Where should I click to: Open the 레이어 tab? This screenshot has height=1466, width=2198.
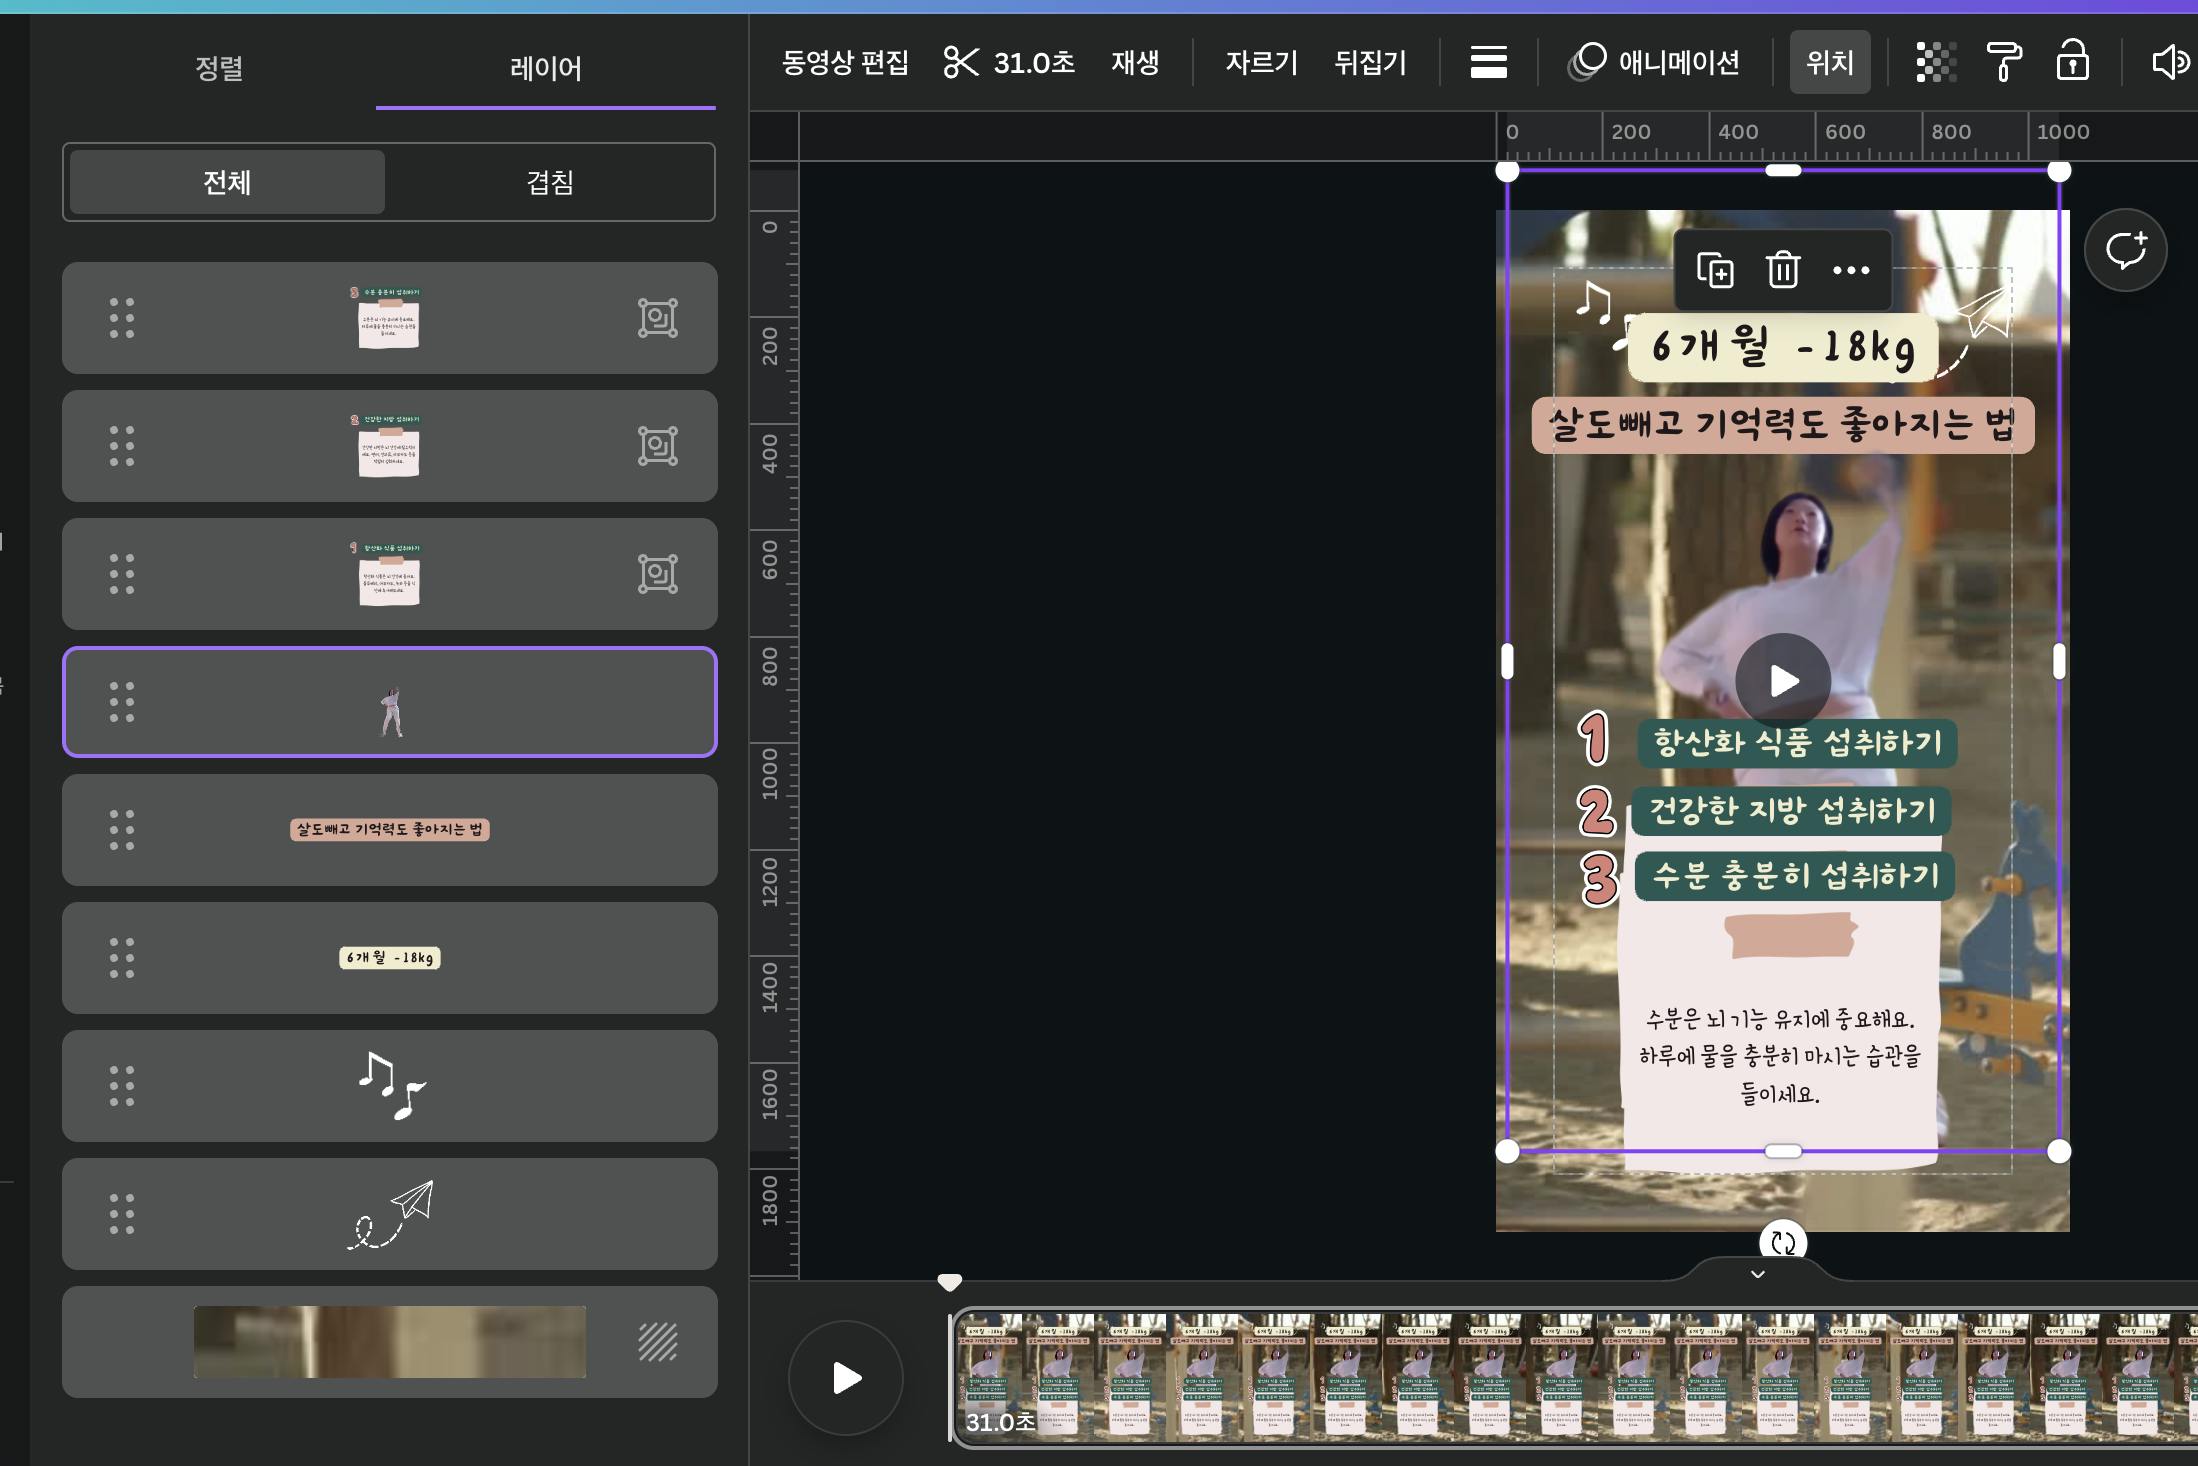546,68
